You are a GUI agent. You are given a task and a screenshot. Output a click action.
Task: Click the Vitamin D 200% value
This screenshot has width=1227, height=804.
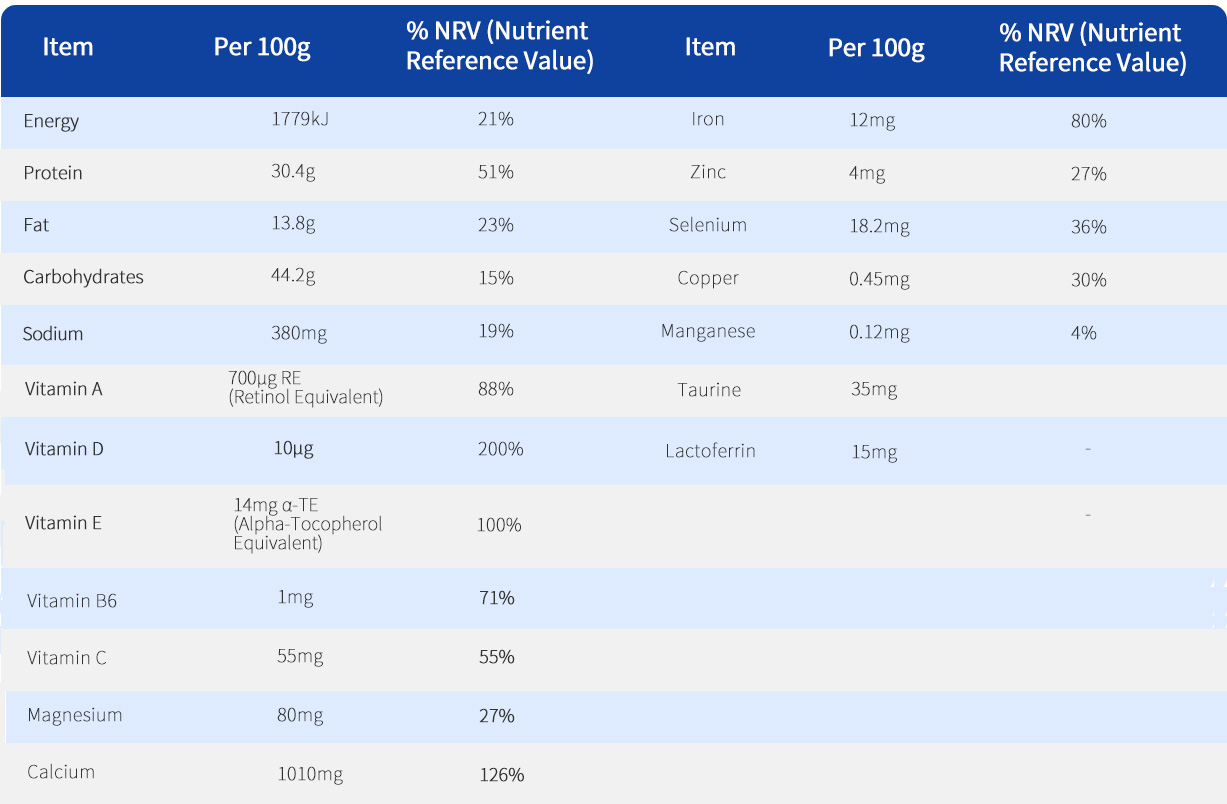click(500, 449)
